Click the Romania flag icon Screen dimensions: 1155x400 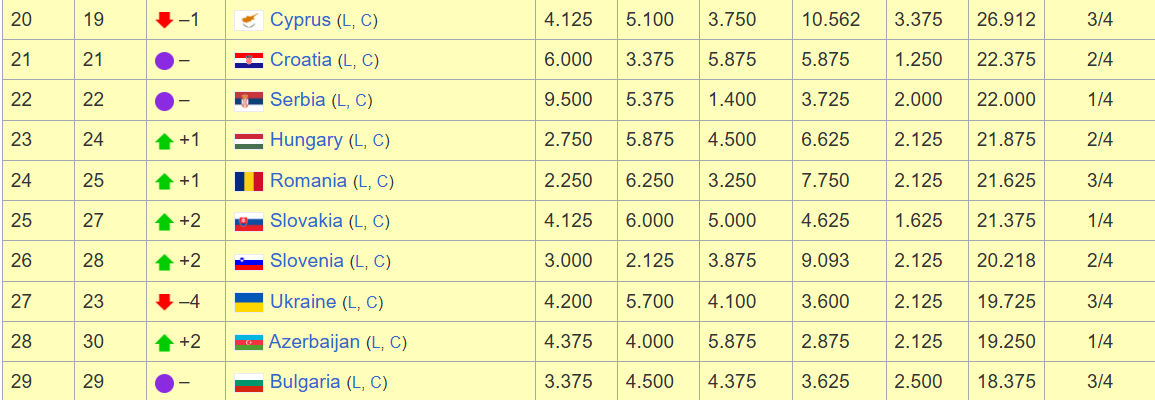tap(248, 181)
